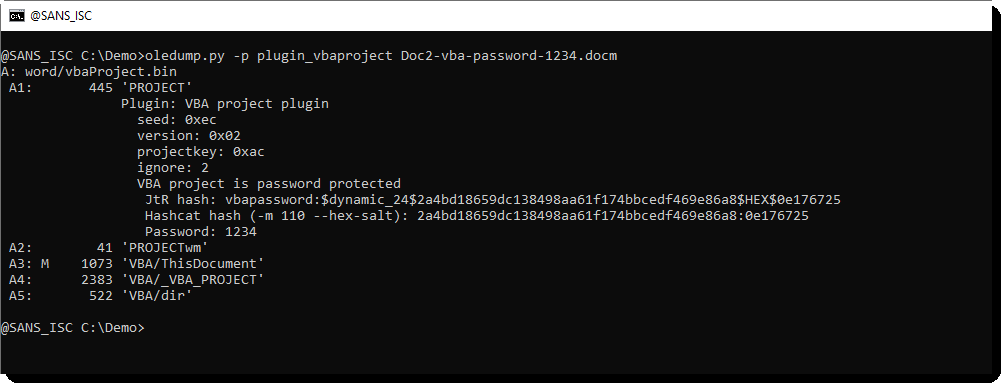The image size is (1007, 389).
Task: Click 'VBA project is password protected' text
Action: (x=268, y=184)
